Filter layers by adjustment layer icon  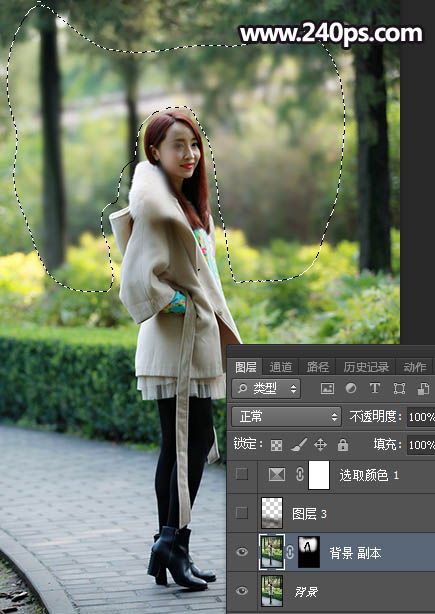click(351, 388)
